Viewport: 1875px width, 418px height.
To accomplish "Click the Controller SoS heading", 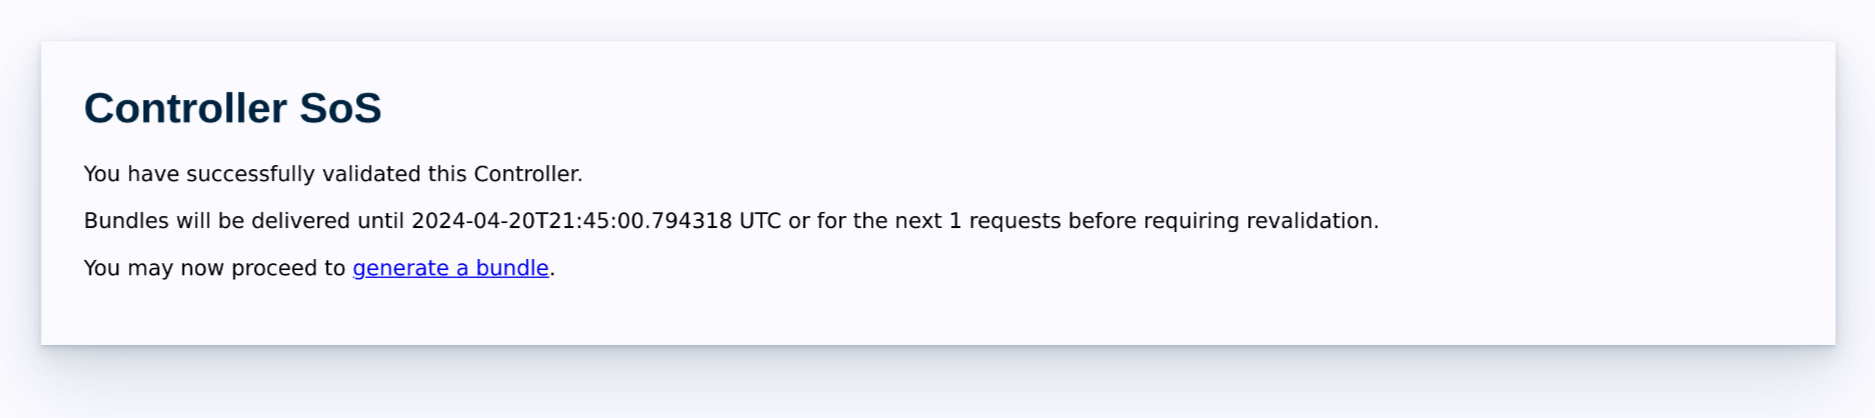I will pos(233,108).
